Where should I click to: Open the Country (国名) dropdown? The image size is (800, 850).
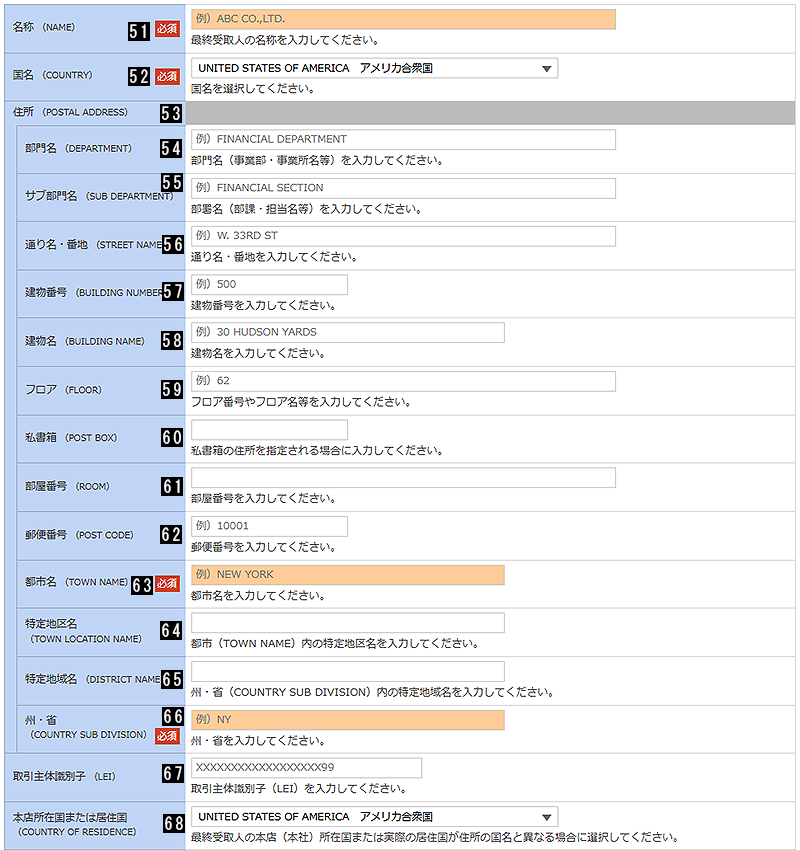(x=375, y=68)
